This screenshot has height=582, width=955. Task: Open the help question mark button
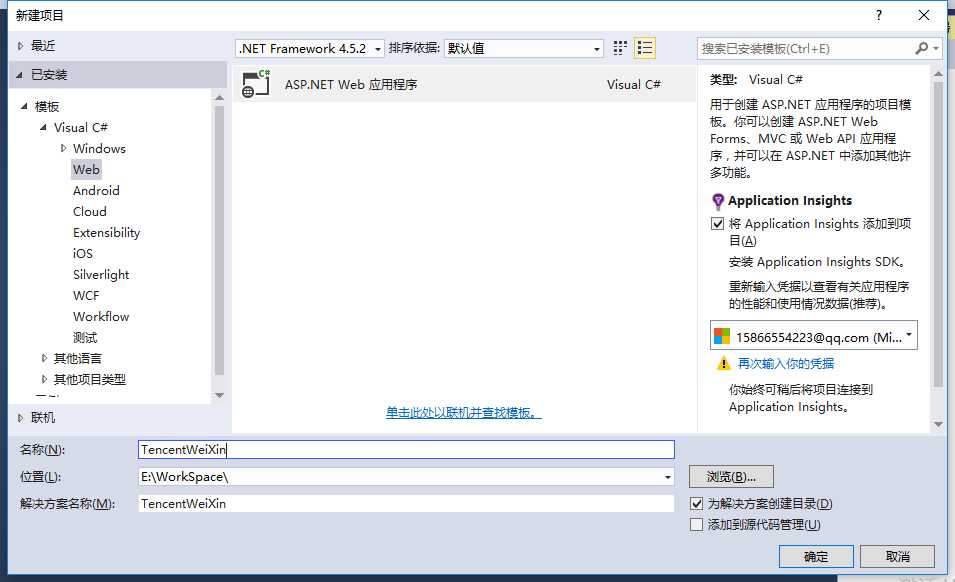tap(878, 15)
